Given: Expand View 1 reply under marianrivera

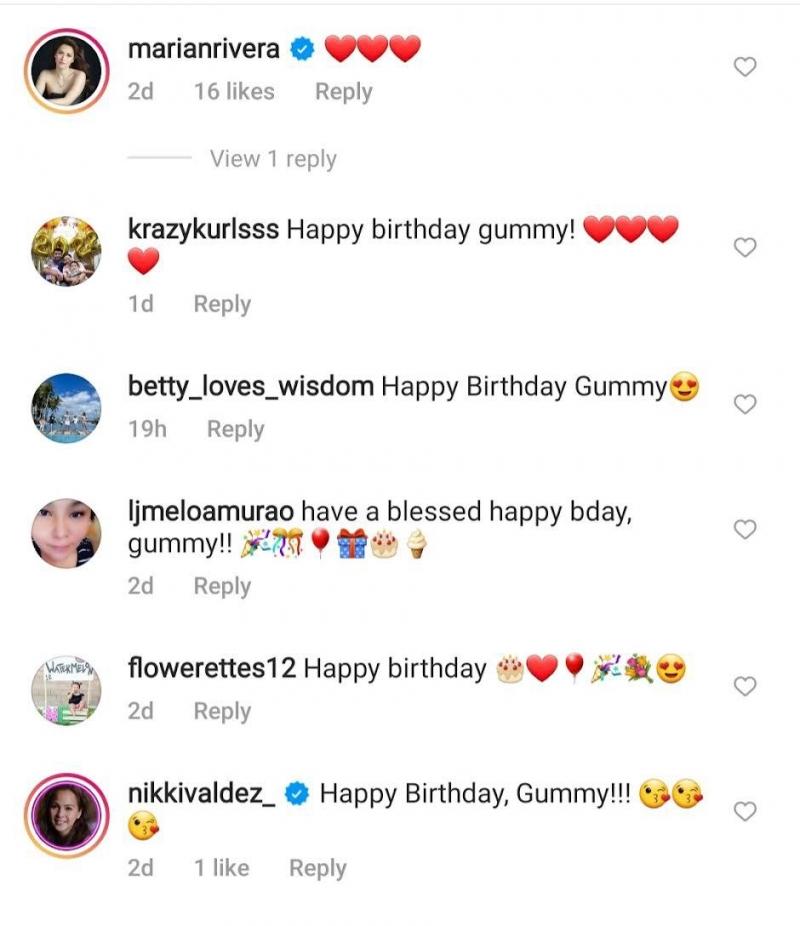Looking at the screenshot, I should click(x=272, y=159).
